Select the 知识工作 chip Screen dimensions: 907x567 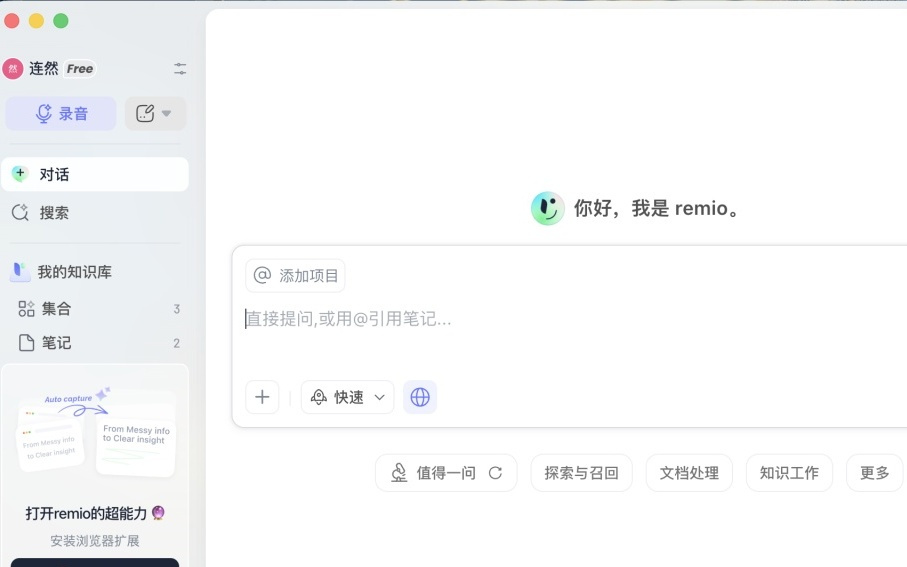pyautogui.click(x=789, y=473)
